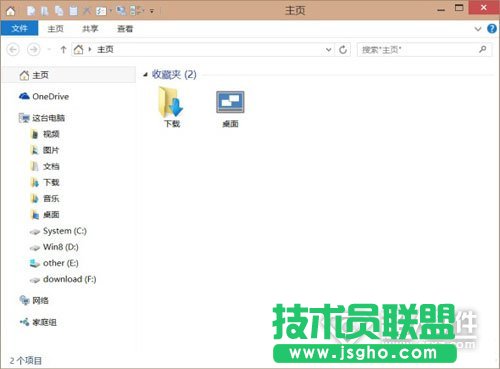Click the Win8 (D:) drive icon

click(35, 248)
